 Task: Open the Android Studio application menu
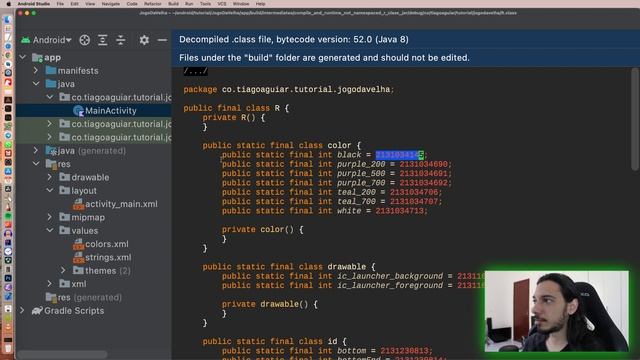[33, 4]
